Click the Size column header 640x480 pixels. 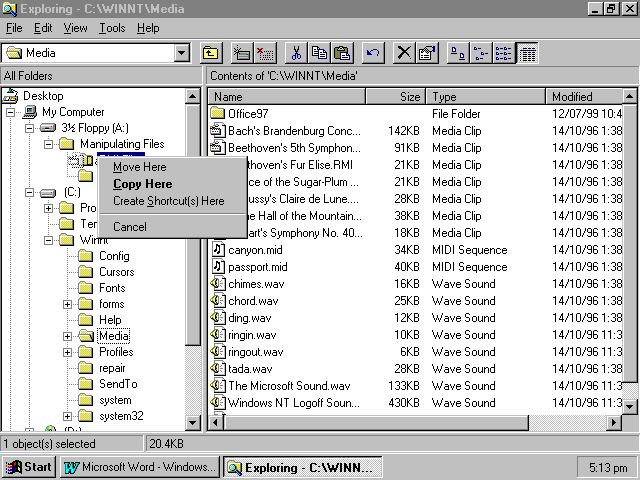tap(396, 97)
